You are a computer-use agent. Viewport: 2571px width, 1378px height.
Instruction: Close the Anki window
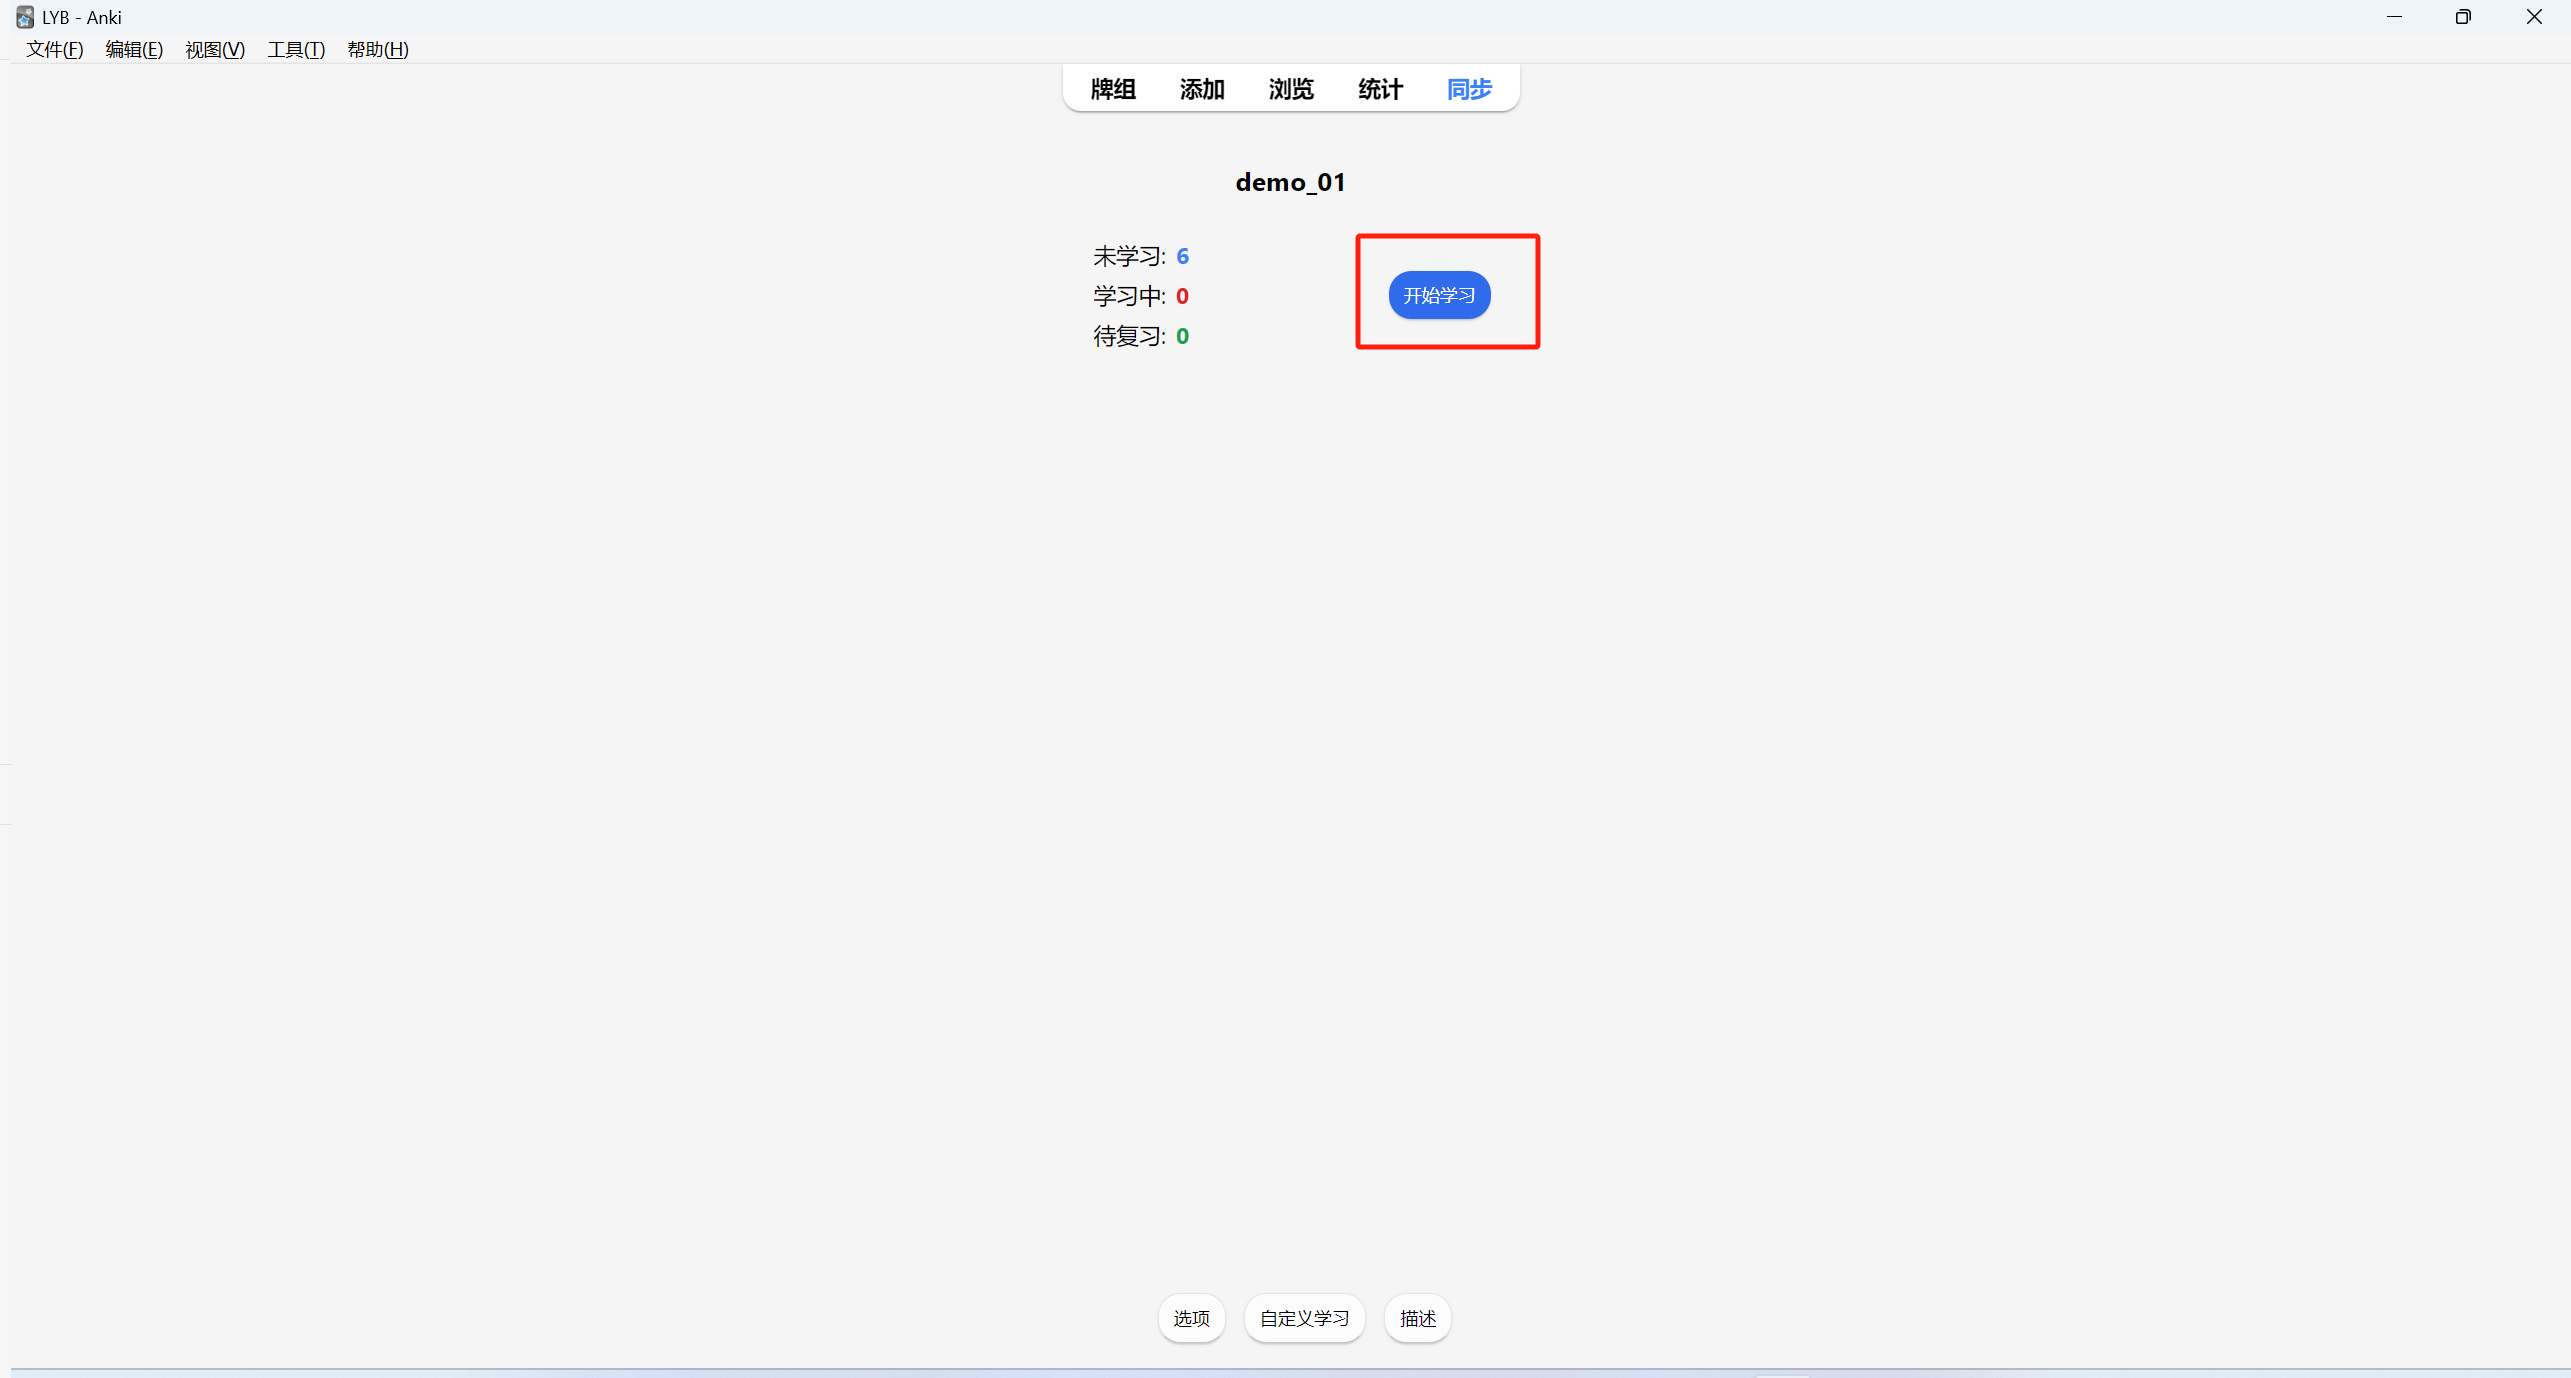pyautogui.click(x=2534, y=17)
